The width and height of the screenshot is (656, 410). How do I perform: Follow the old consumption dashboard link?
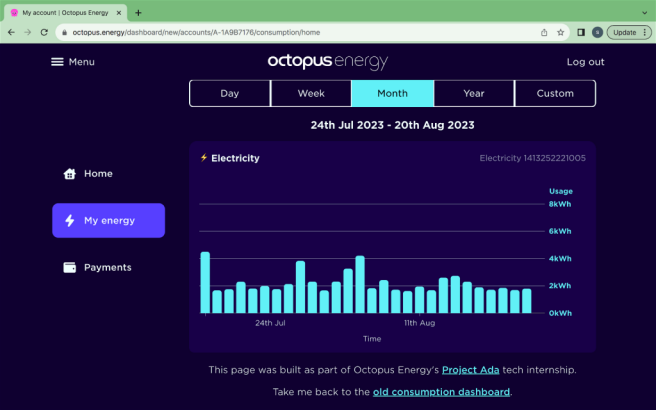(441, 392)
